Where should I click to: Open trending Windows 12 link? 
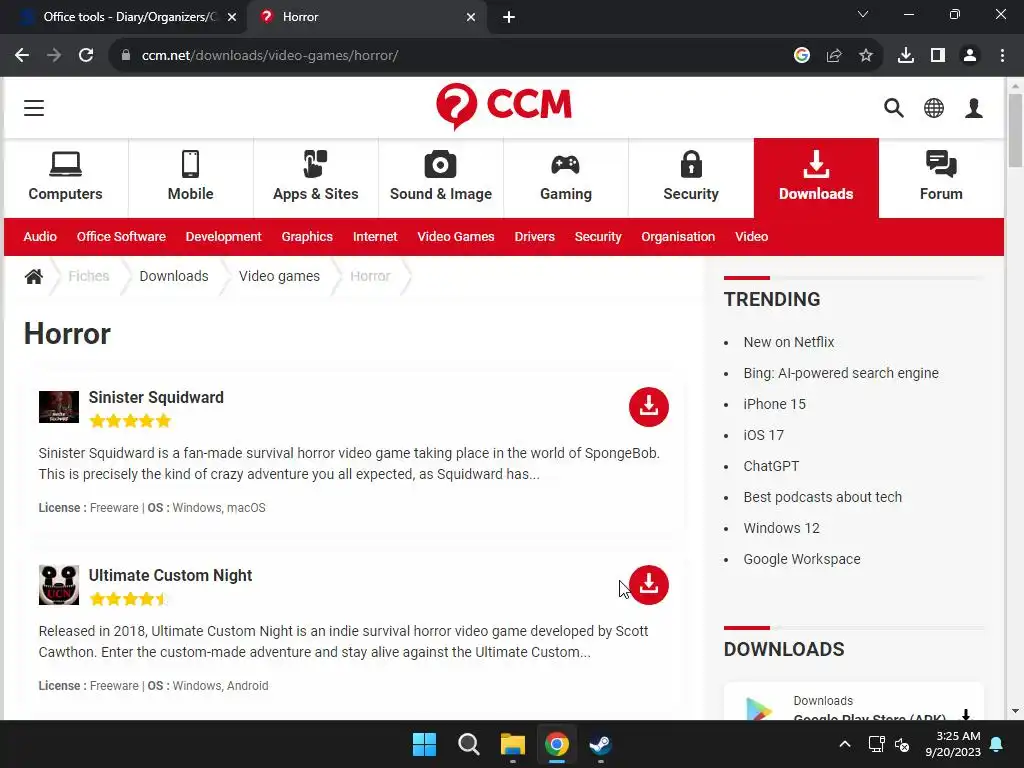781,528
